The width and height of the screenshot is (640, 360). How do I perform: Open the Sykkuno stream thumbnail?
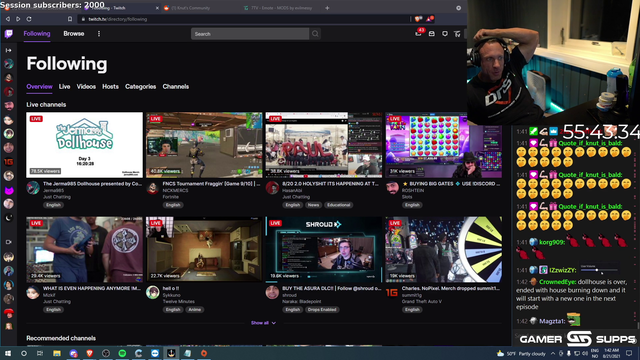coord(204,249)
